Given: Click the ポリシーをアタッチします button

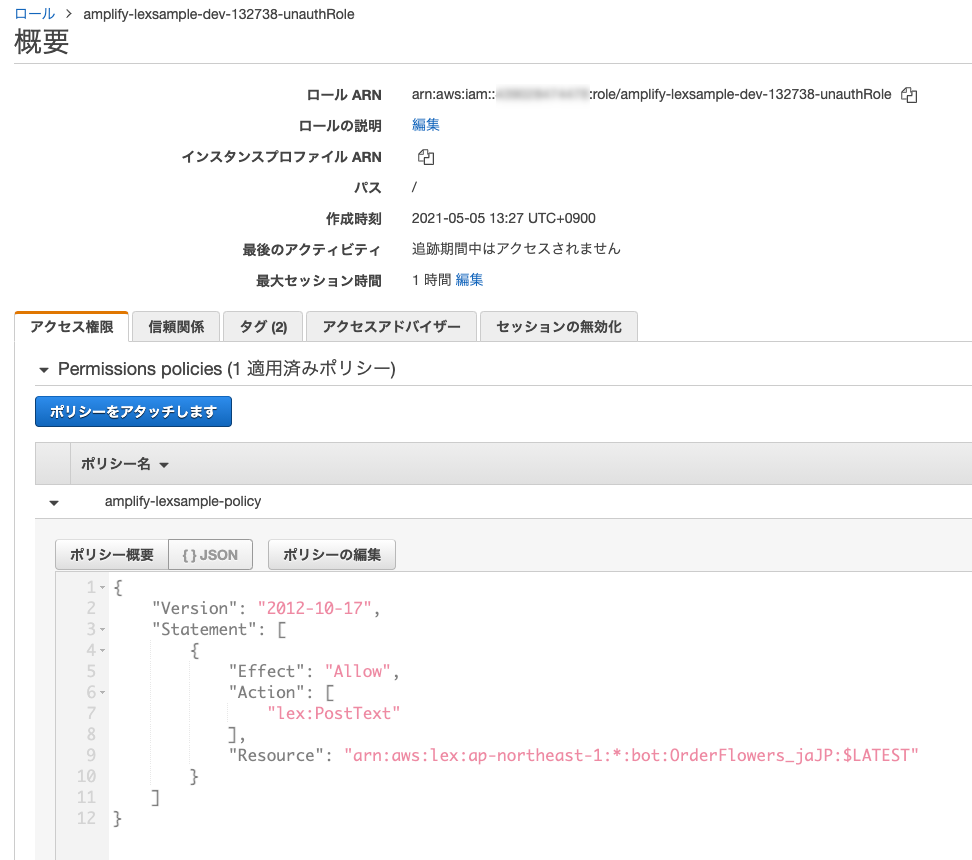Looking at the screenshot, I should 133,411.
